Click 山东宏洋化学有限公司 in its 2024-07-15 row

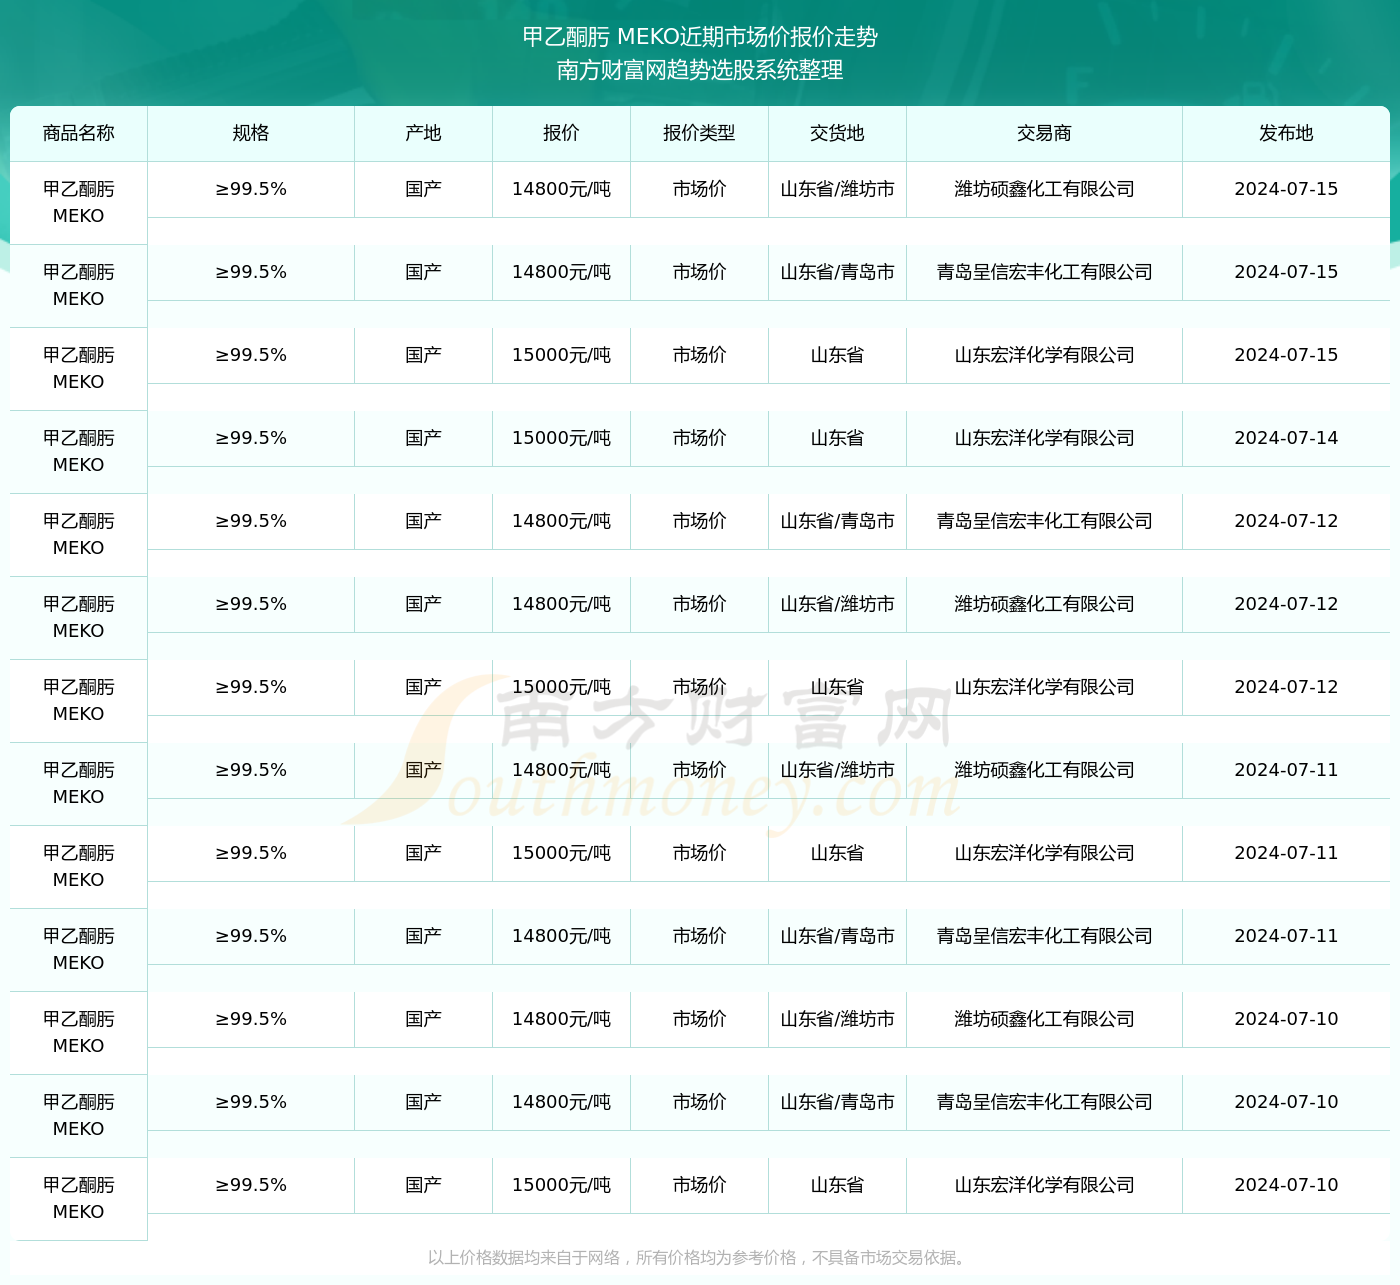pyautogui.click(x=1044, y=355)
